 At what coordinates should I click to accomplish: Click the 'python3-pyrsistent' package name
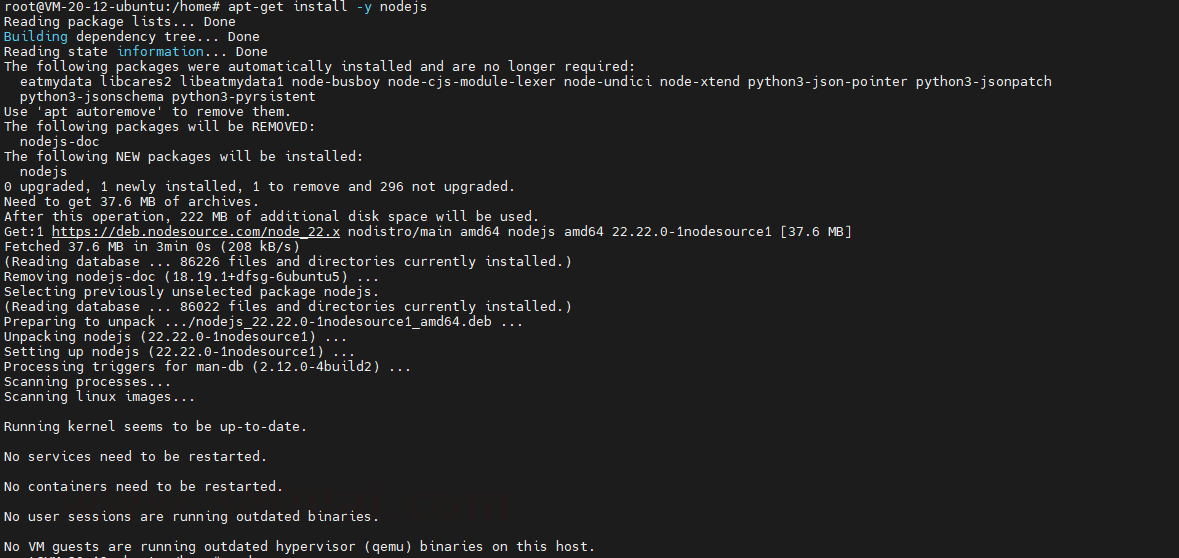click(x=244, y=97)
